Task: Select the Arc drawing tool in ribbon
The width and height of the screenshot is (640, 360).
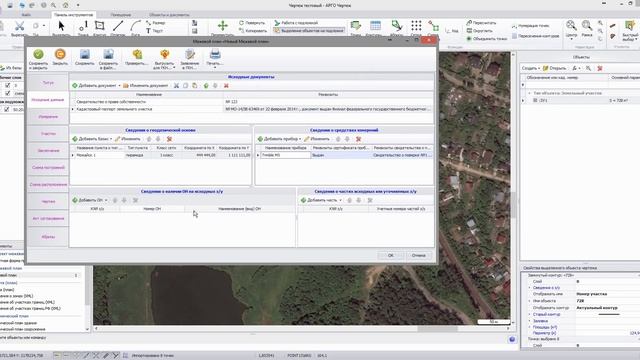Action: point(136,26)
